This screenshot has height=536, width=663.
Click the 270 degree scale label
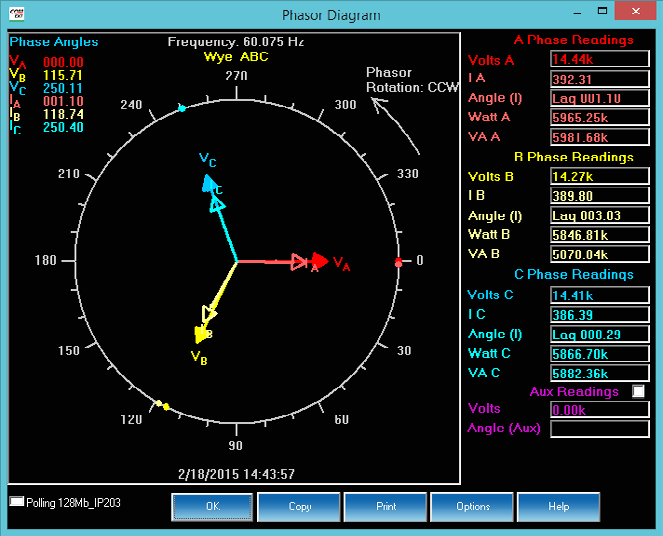236,76
